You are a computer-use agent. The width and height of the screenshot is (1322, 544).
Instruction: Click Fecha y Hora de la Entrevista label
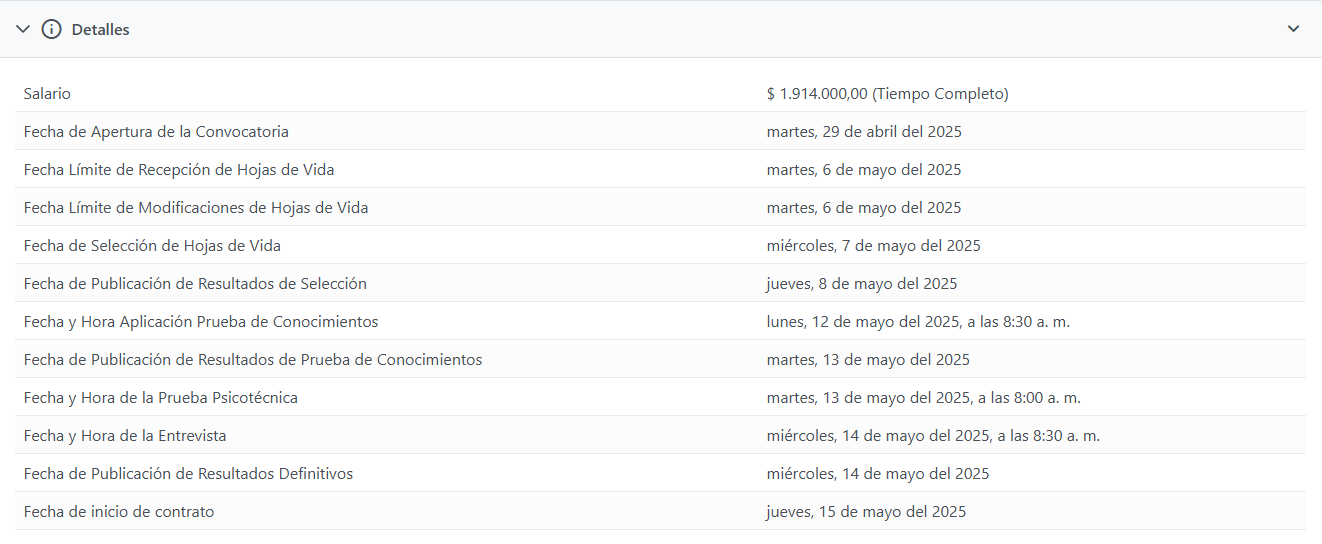point(125,436)
